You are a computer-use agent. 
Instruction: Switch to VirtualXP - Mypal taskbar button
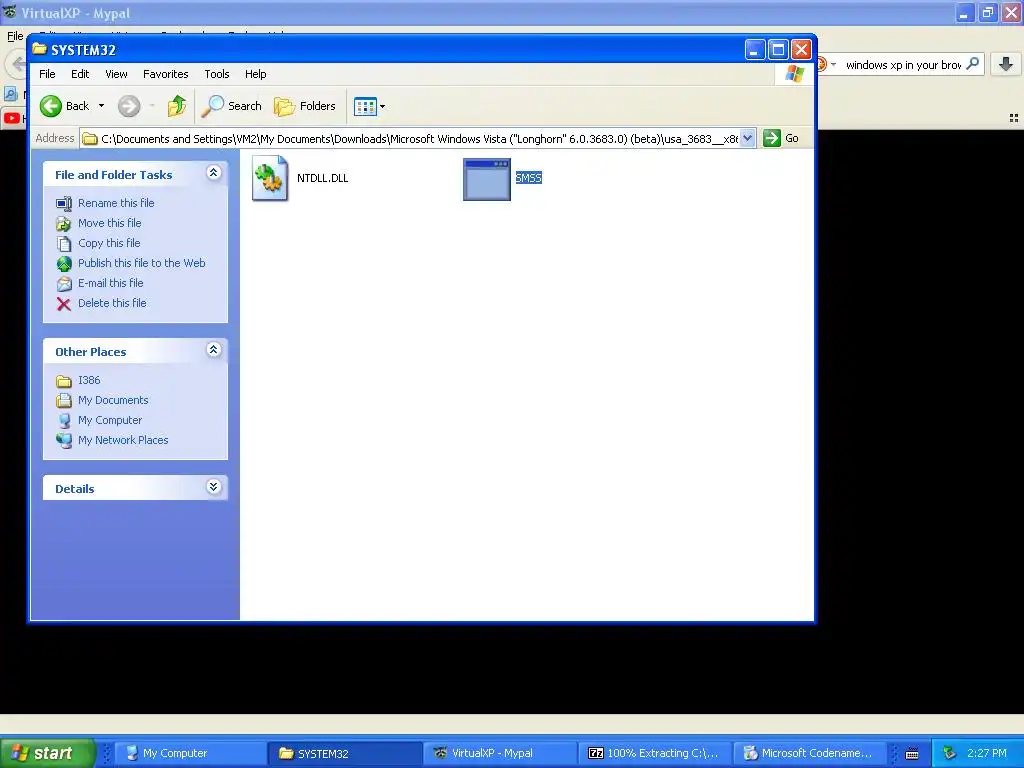coord(499,754)
